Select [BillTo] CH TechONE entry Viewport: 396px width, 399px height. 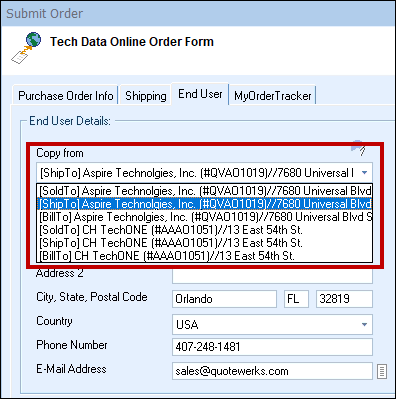pyautogui.click(x=205, y=256)
